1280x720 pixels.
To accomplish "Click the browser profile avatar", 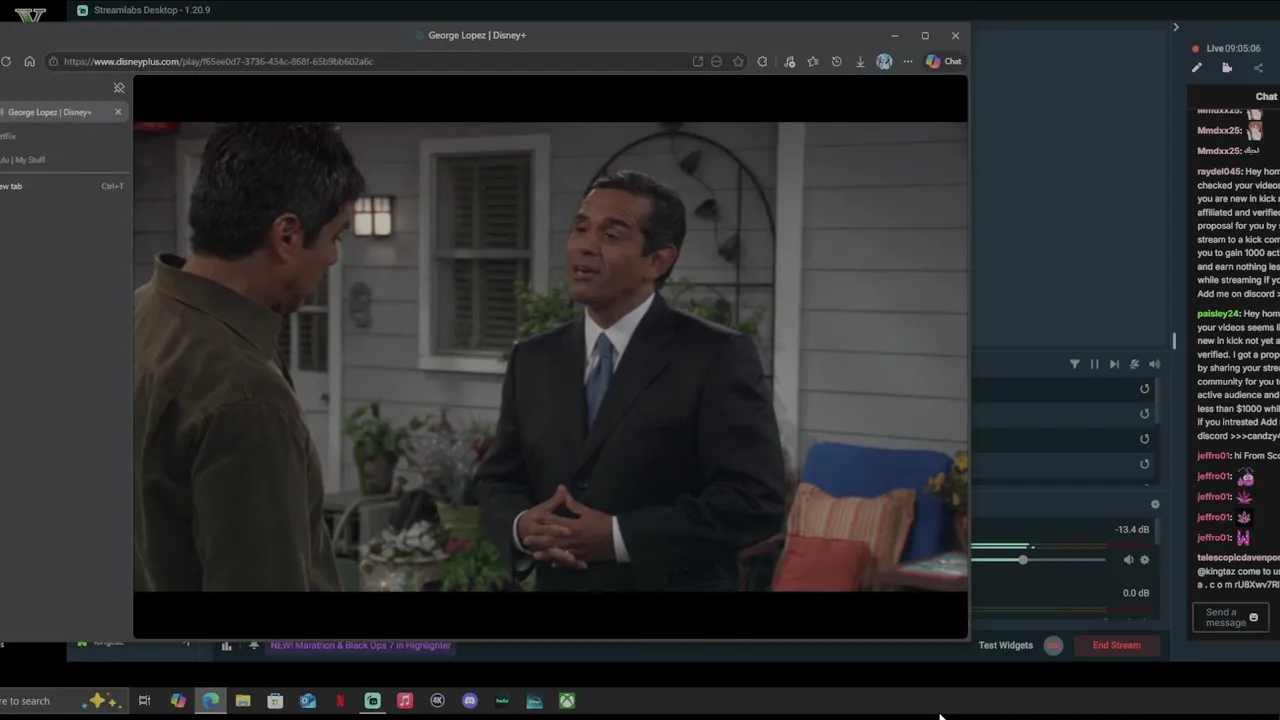I will [x=884, y=61].
